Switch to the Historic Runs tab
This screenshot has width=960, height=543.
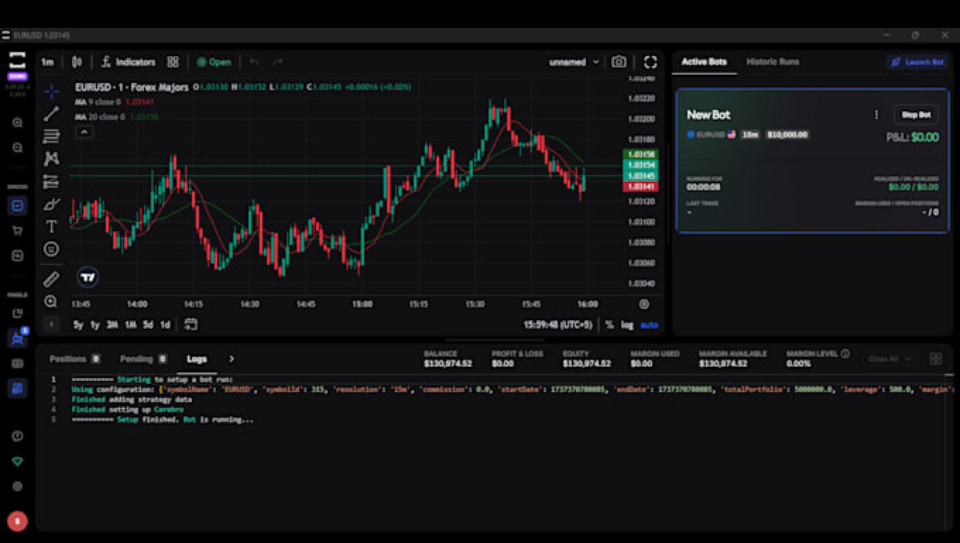[x=772, y=62]
